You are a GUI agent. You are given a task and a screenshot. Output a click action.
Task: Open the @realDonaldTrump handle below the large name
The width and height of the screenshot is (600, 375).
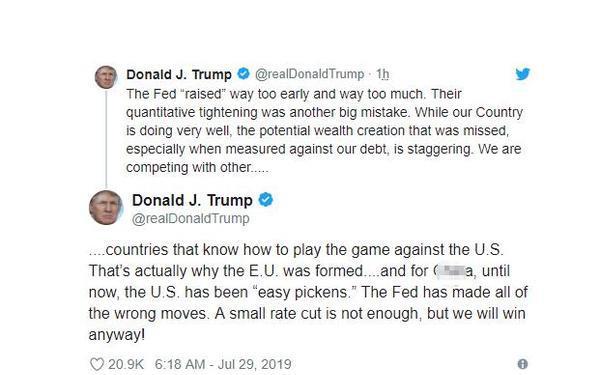click(191, 218)
